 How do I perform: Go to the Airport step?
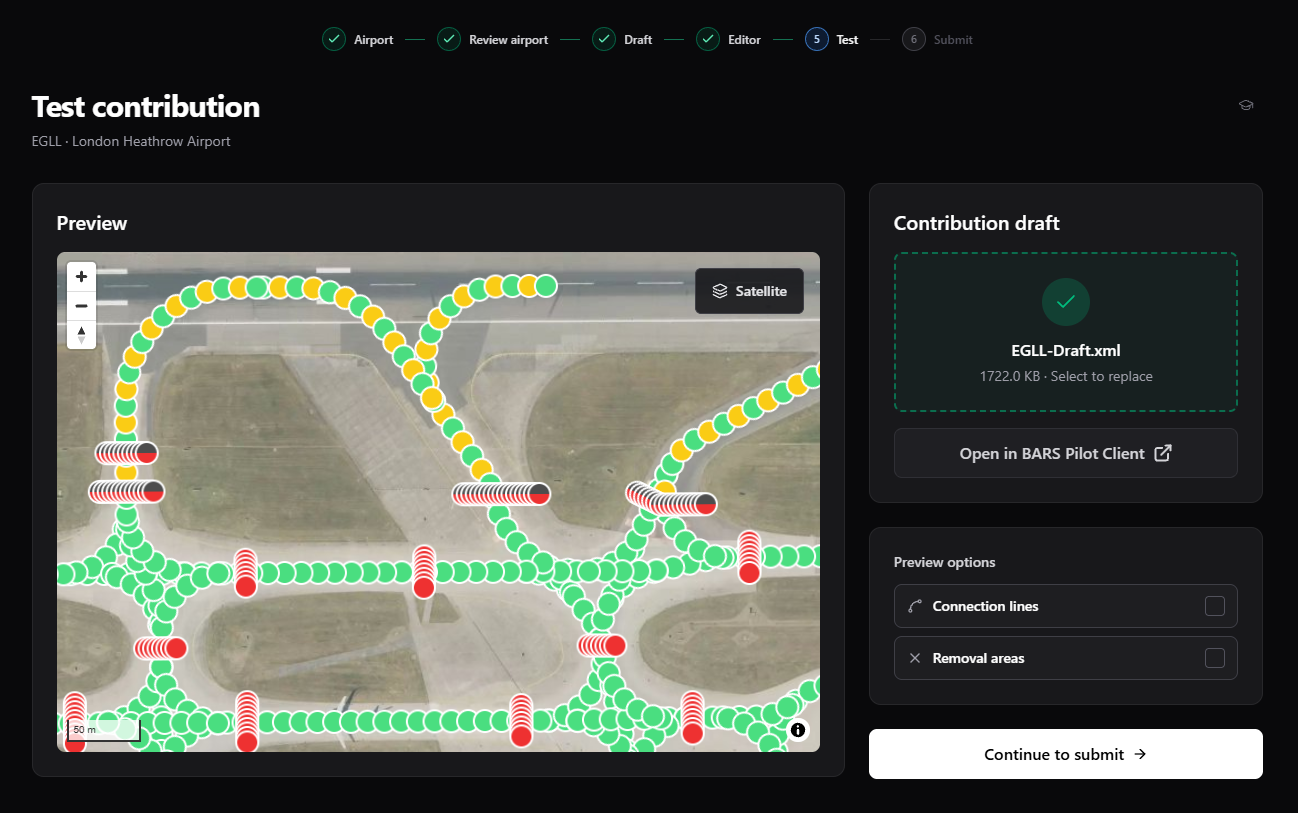[x=358, y=40]
